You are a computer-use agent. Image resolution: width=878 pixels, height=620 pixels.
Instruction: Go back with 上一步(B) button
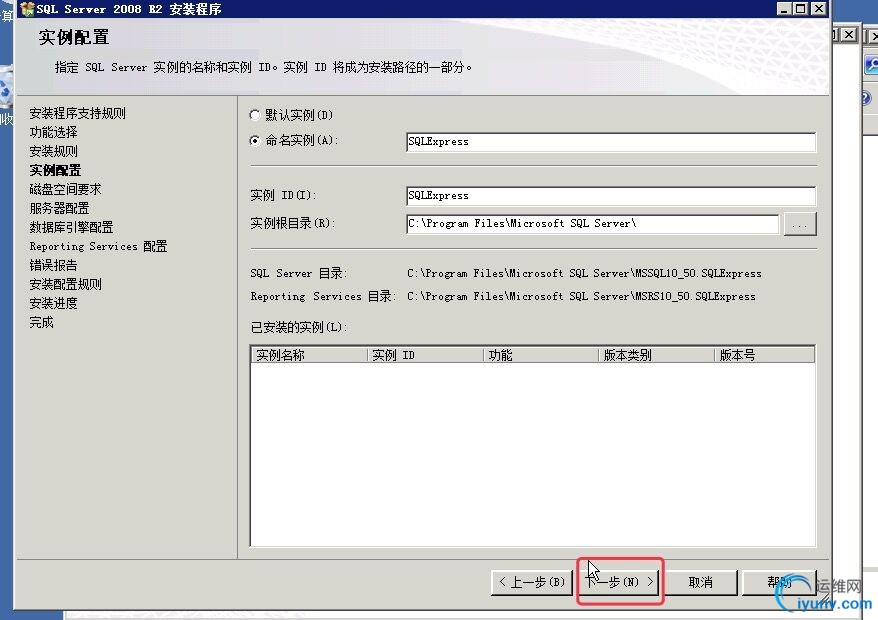(531, 582)
